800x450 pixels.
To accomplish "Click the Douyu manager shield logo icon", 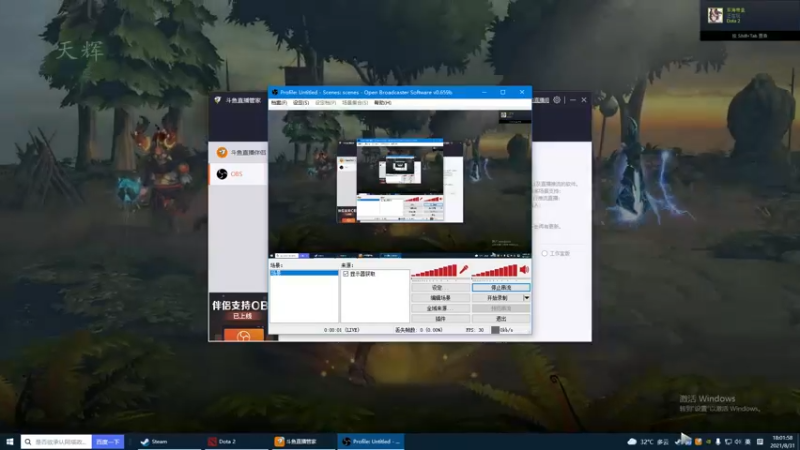I will click(x=218, y=100).
